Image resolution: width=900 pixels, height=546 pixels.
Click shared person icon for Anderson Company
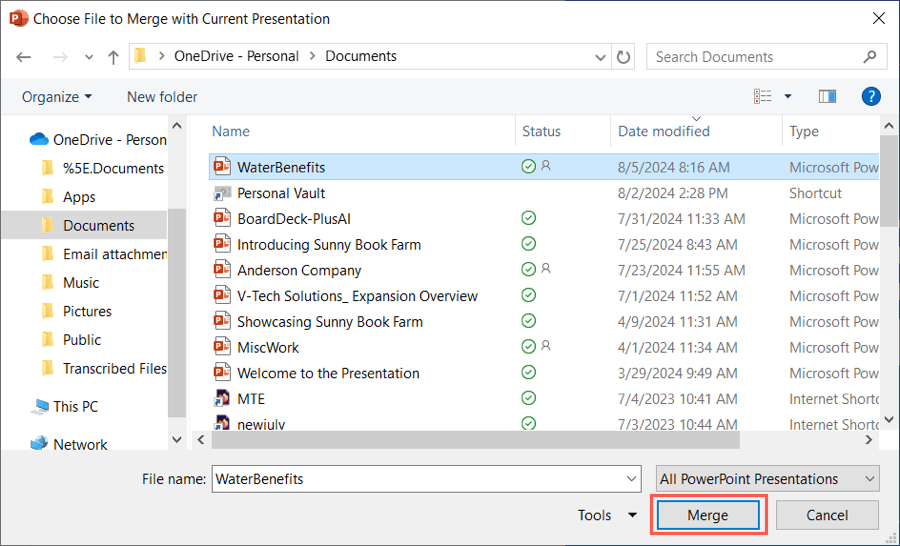546,268
